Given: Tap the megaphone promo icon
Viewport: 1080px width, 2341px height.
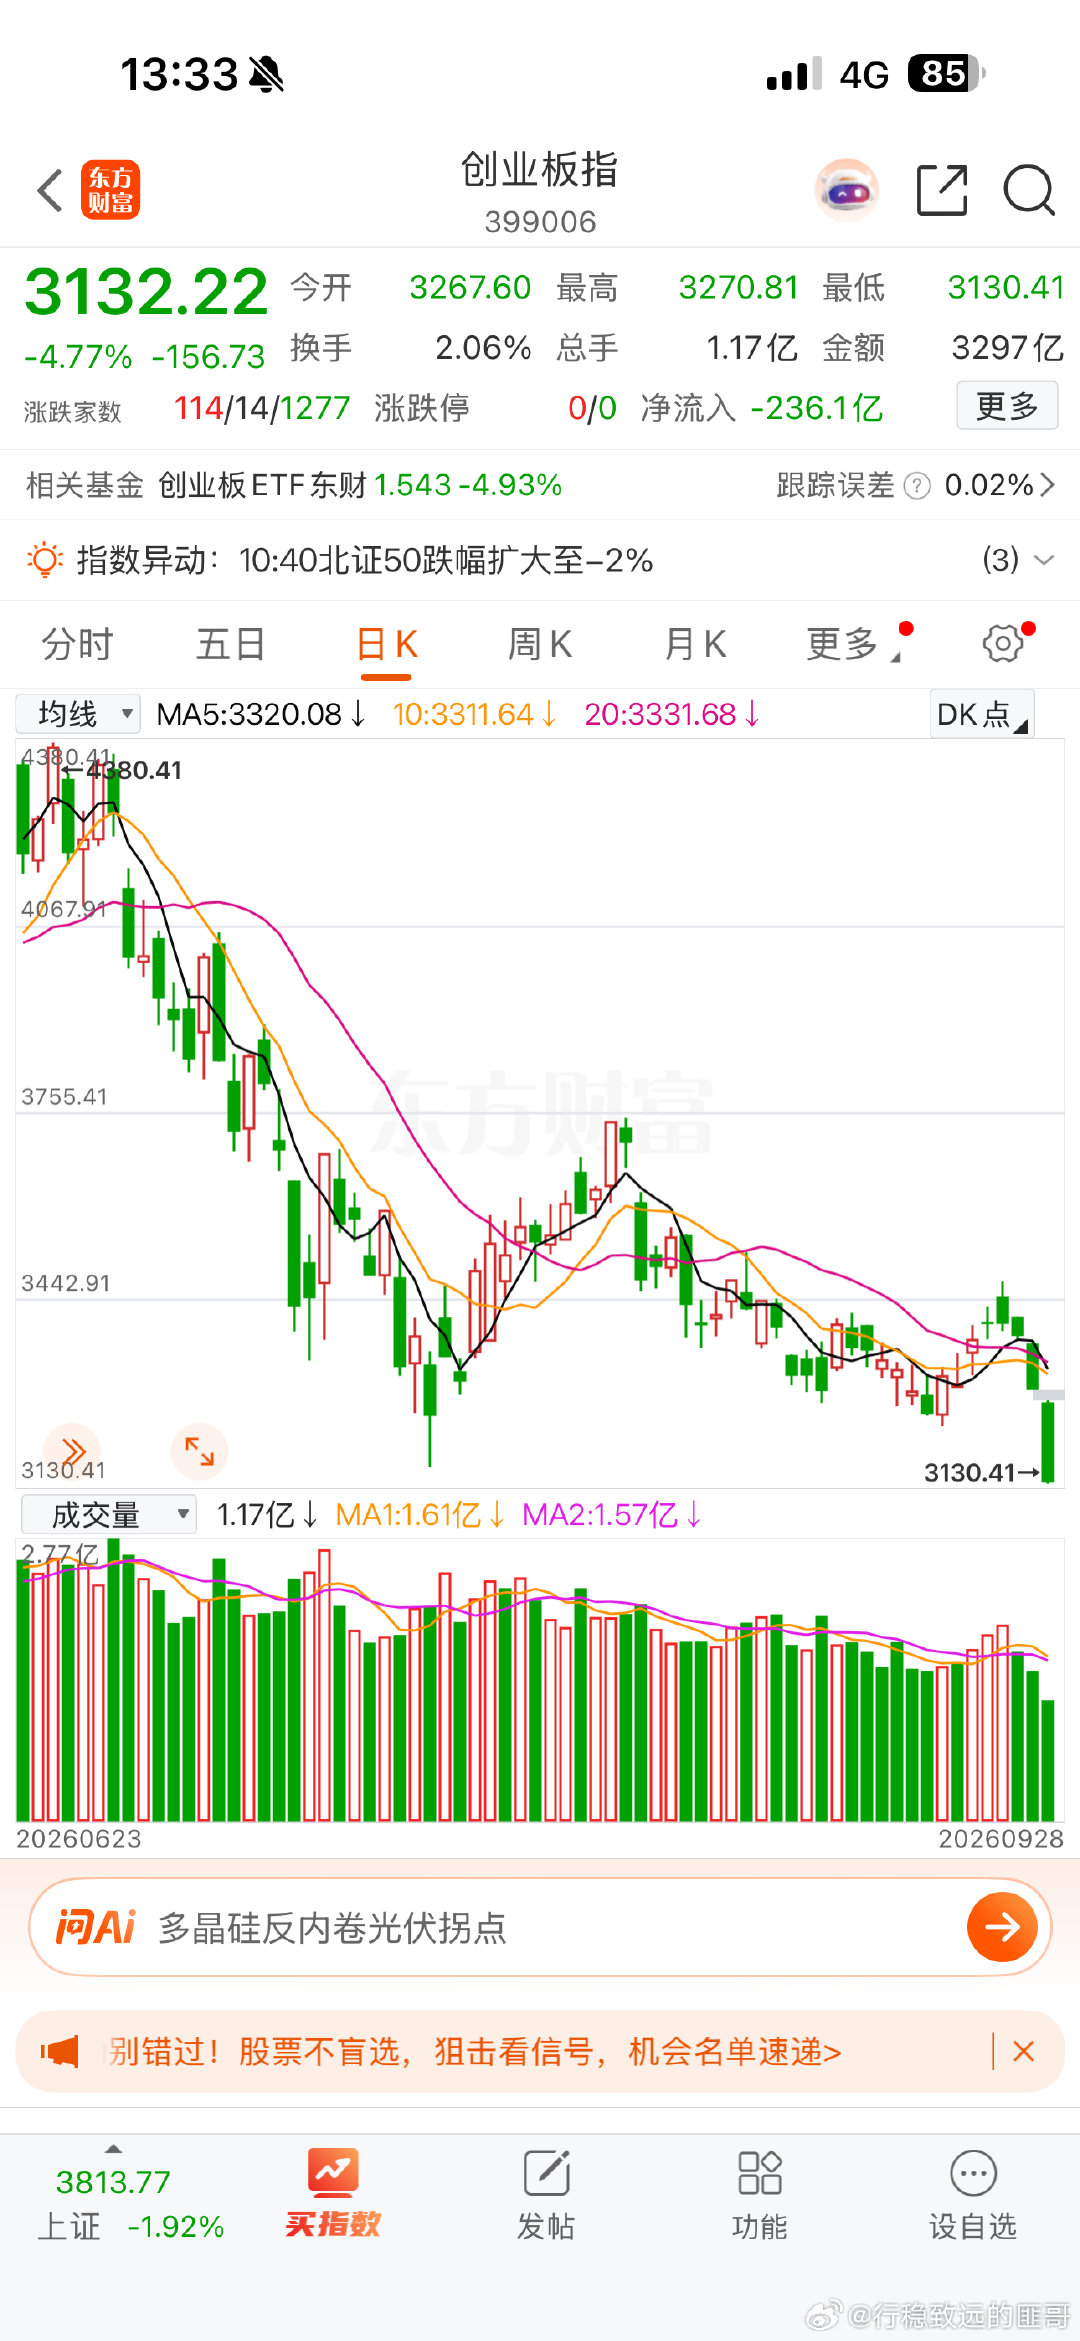Looking at the screenshot, I should tap(60, 2052).
